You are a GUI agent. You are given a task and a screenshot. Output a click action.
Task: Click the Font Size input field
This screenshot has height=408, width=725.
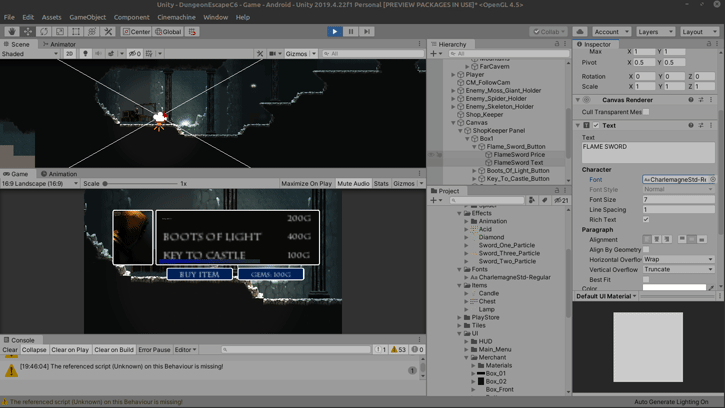coord(678,199)
